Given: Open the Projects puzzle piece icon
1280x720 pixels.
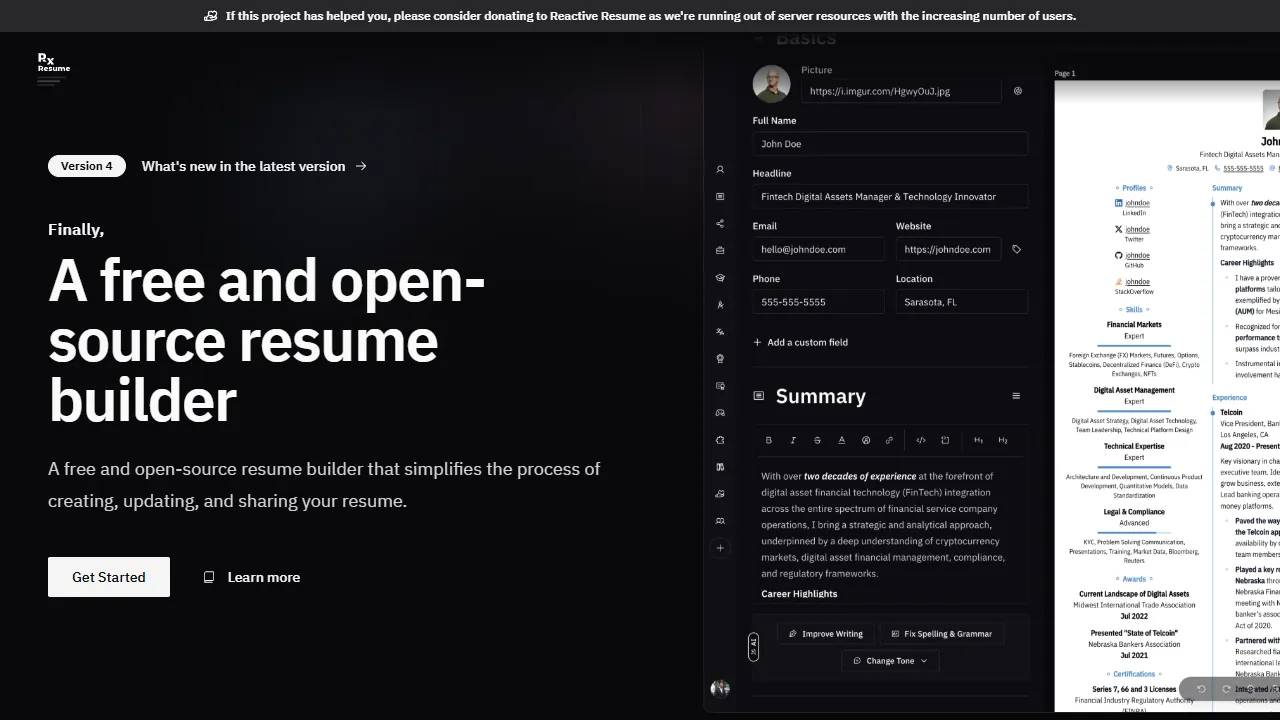Looking at the screenshot, I should point(720,440).
